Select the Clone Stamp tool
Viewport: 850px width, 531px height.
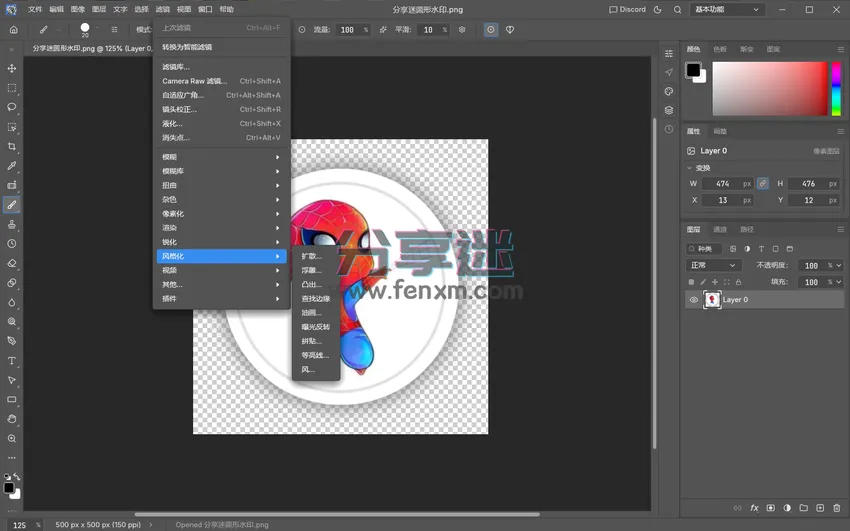[11, 224]
